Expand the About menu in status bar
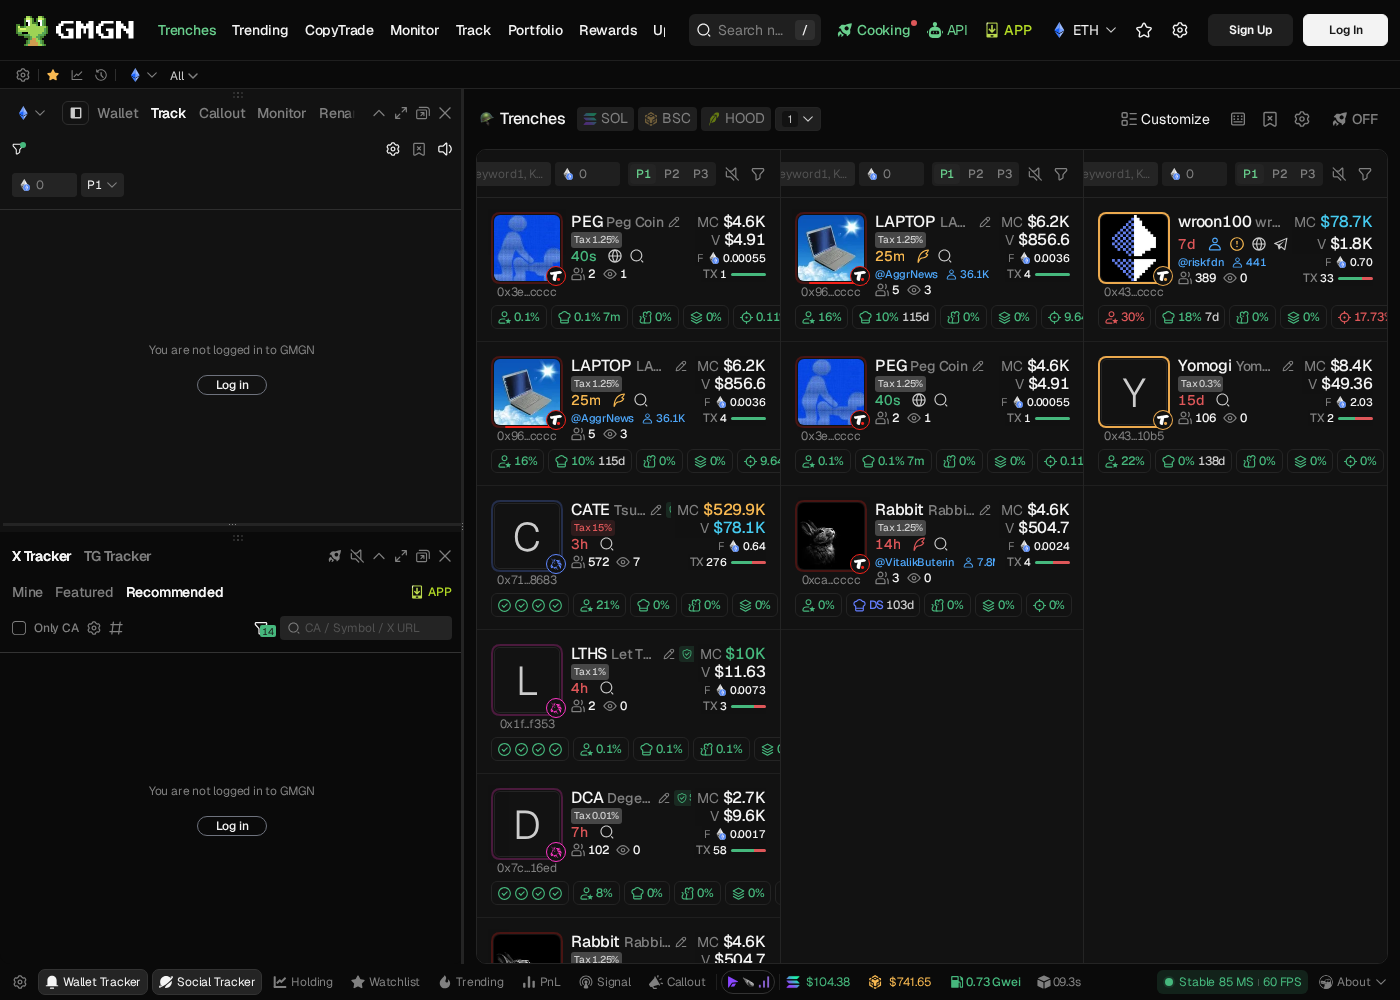 (x=1353, y=982)
